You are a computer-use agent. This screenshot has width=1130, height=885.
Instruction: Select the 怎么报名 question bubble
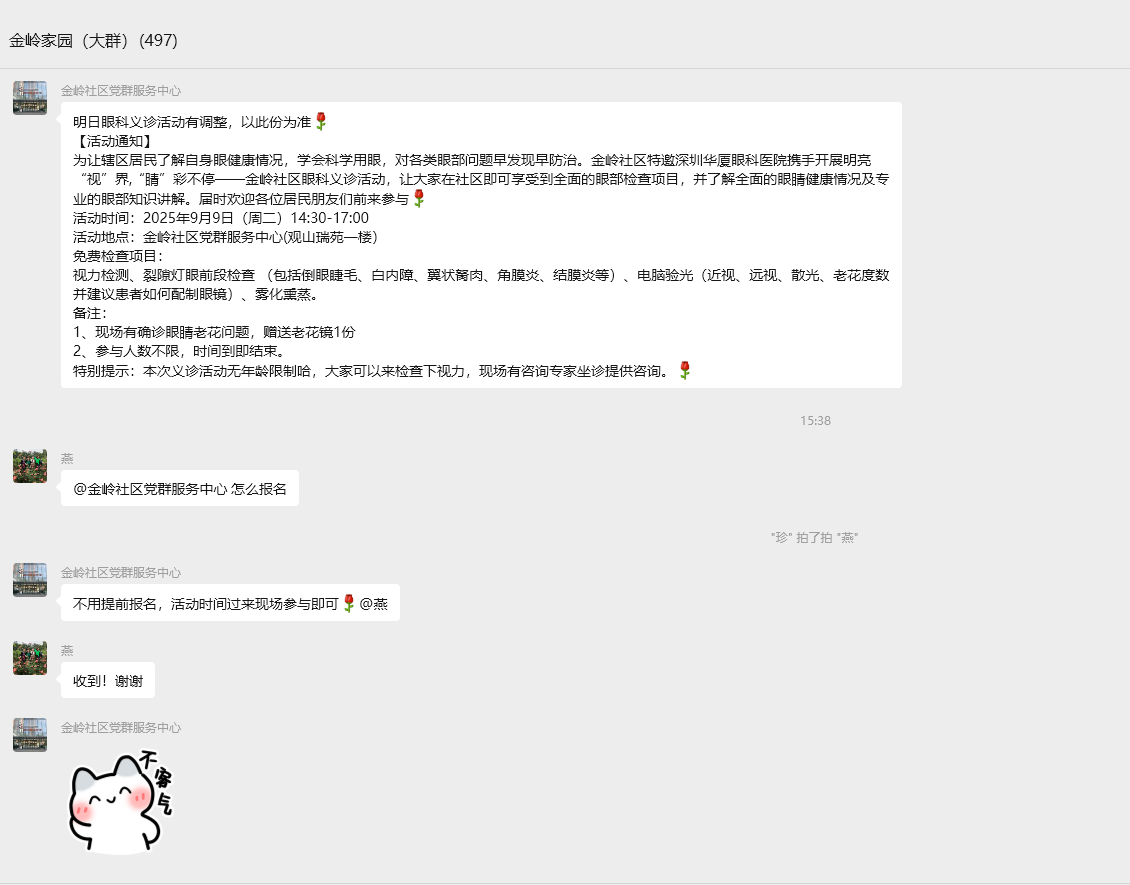coord(179,489)
